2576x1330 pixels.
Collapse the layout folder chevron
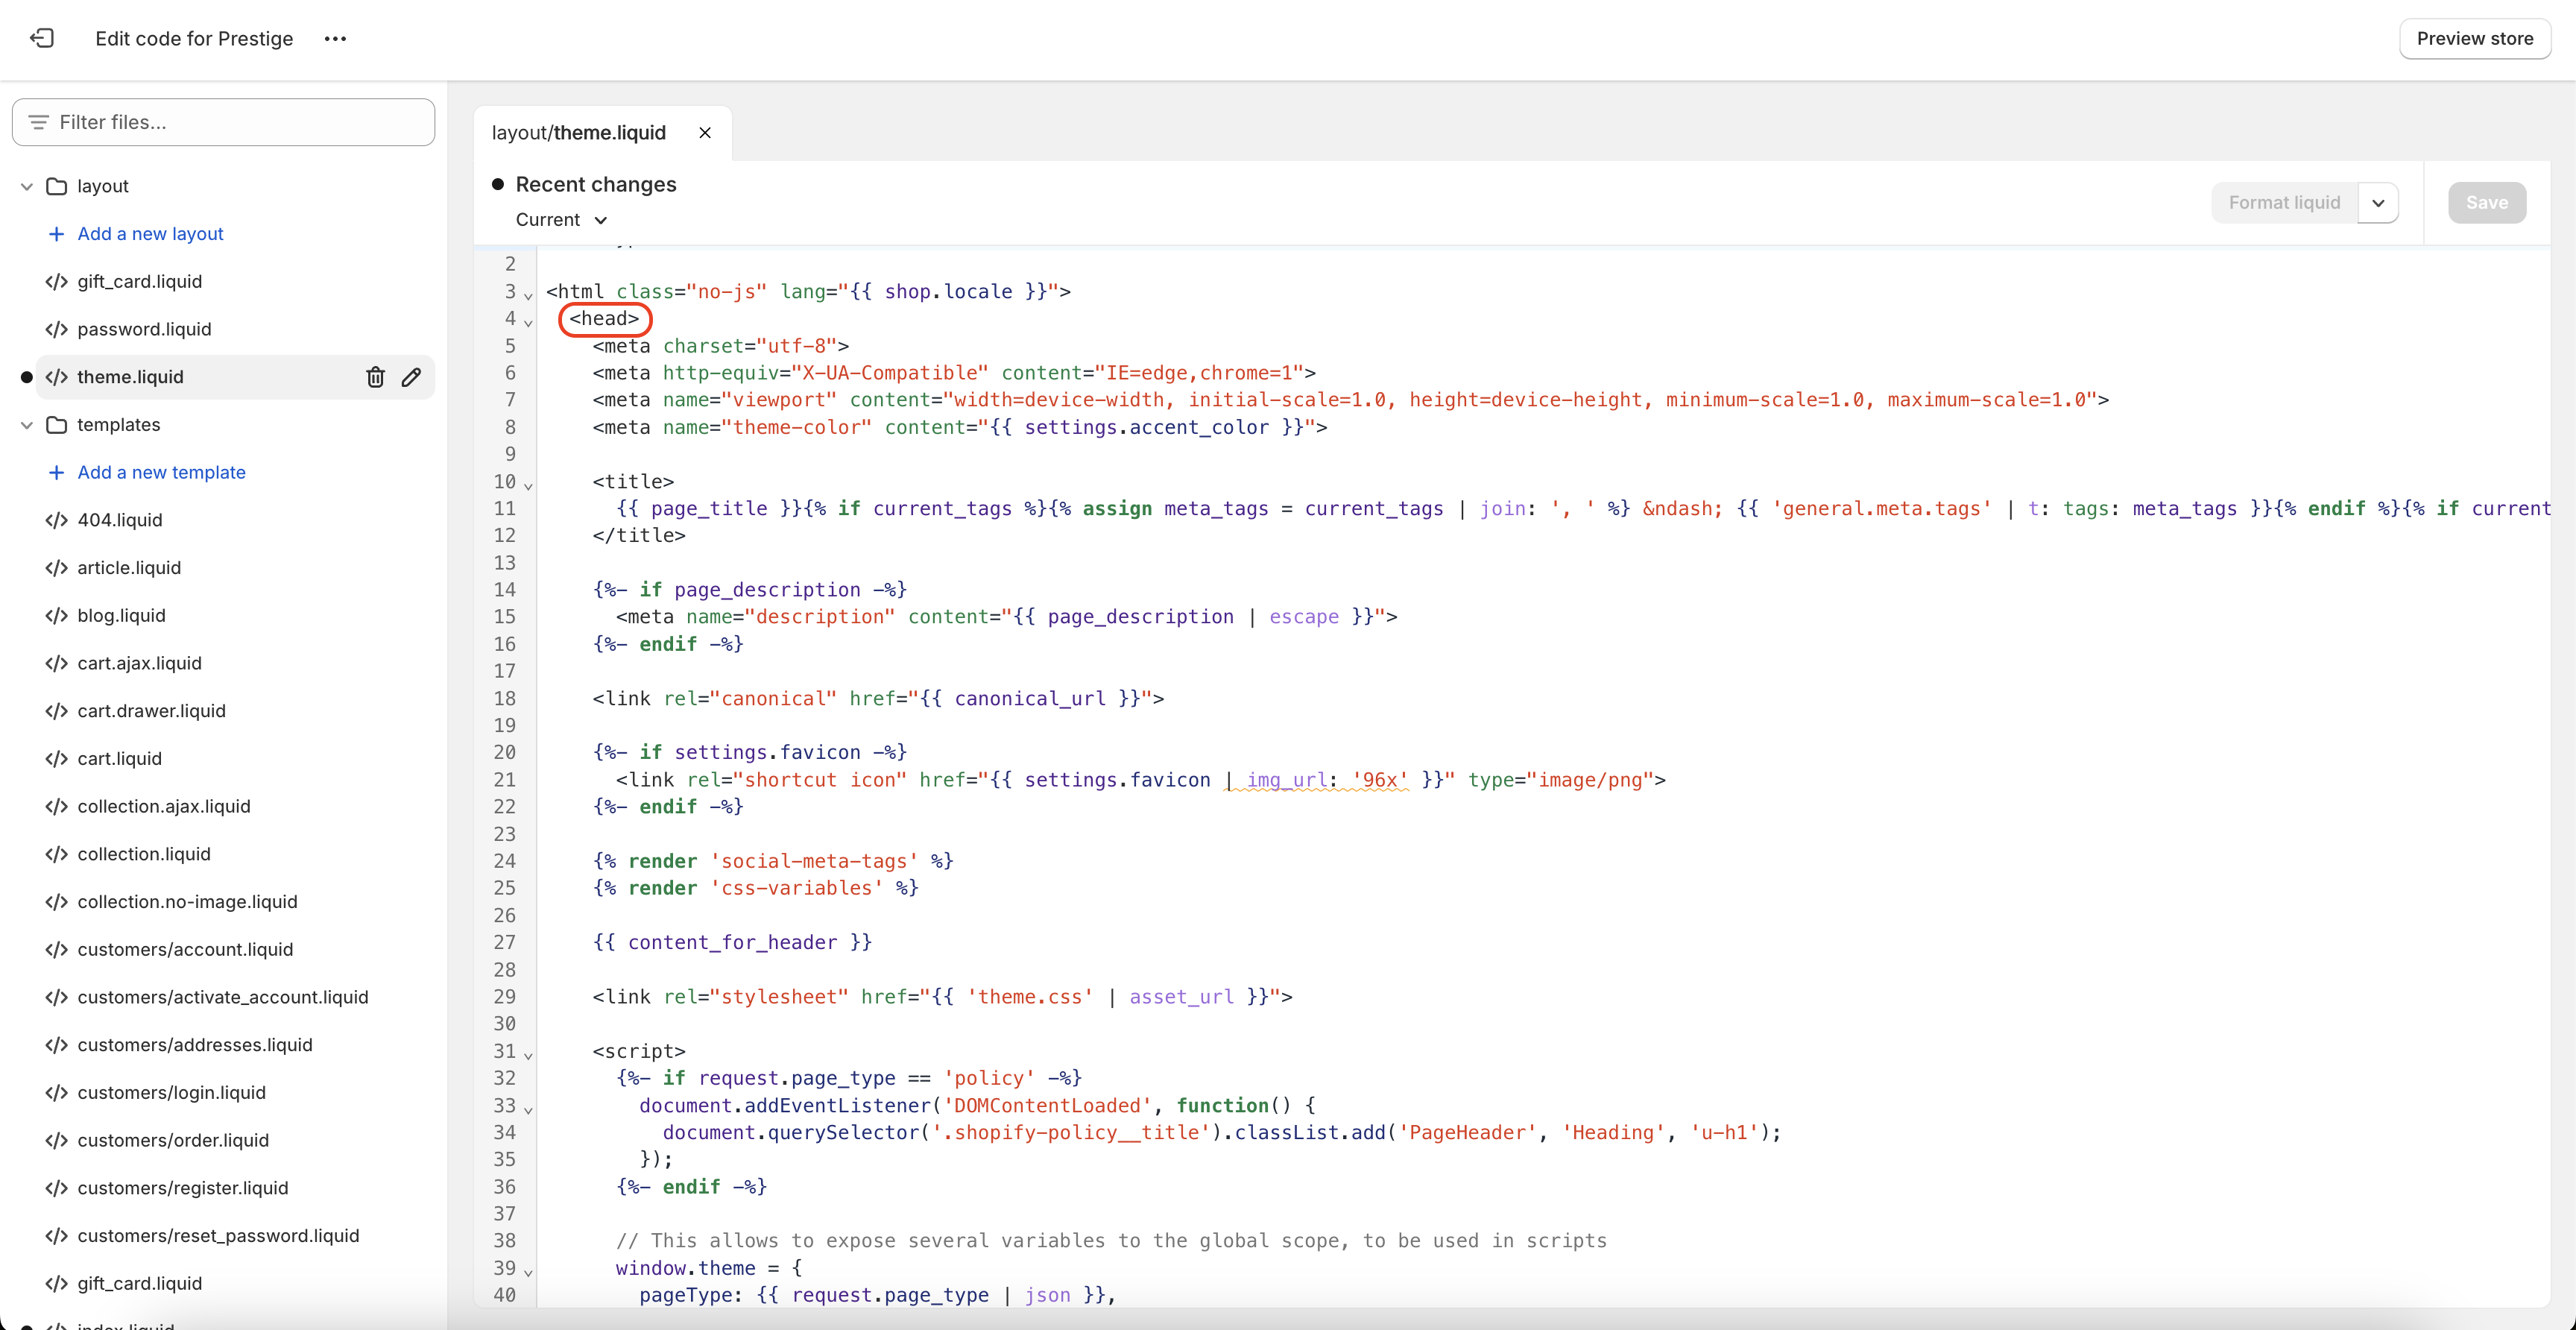click(x=27, y=186)
